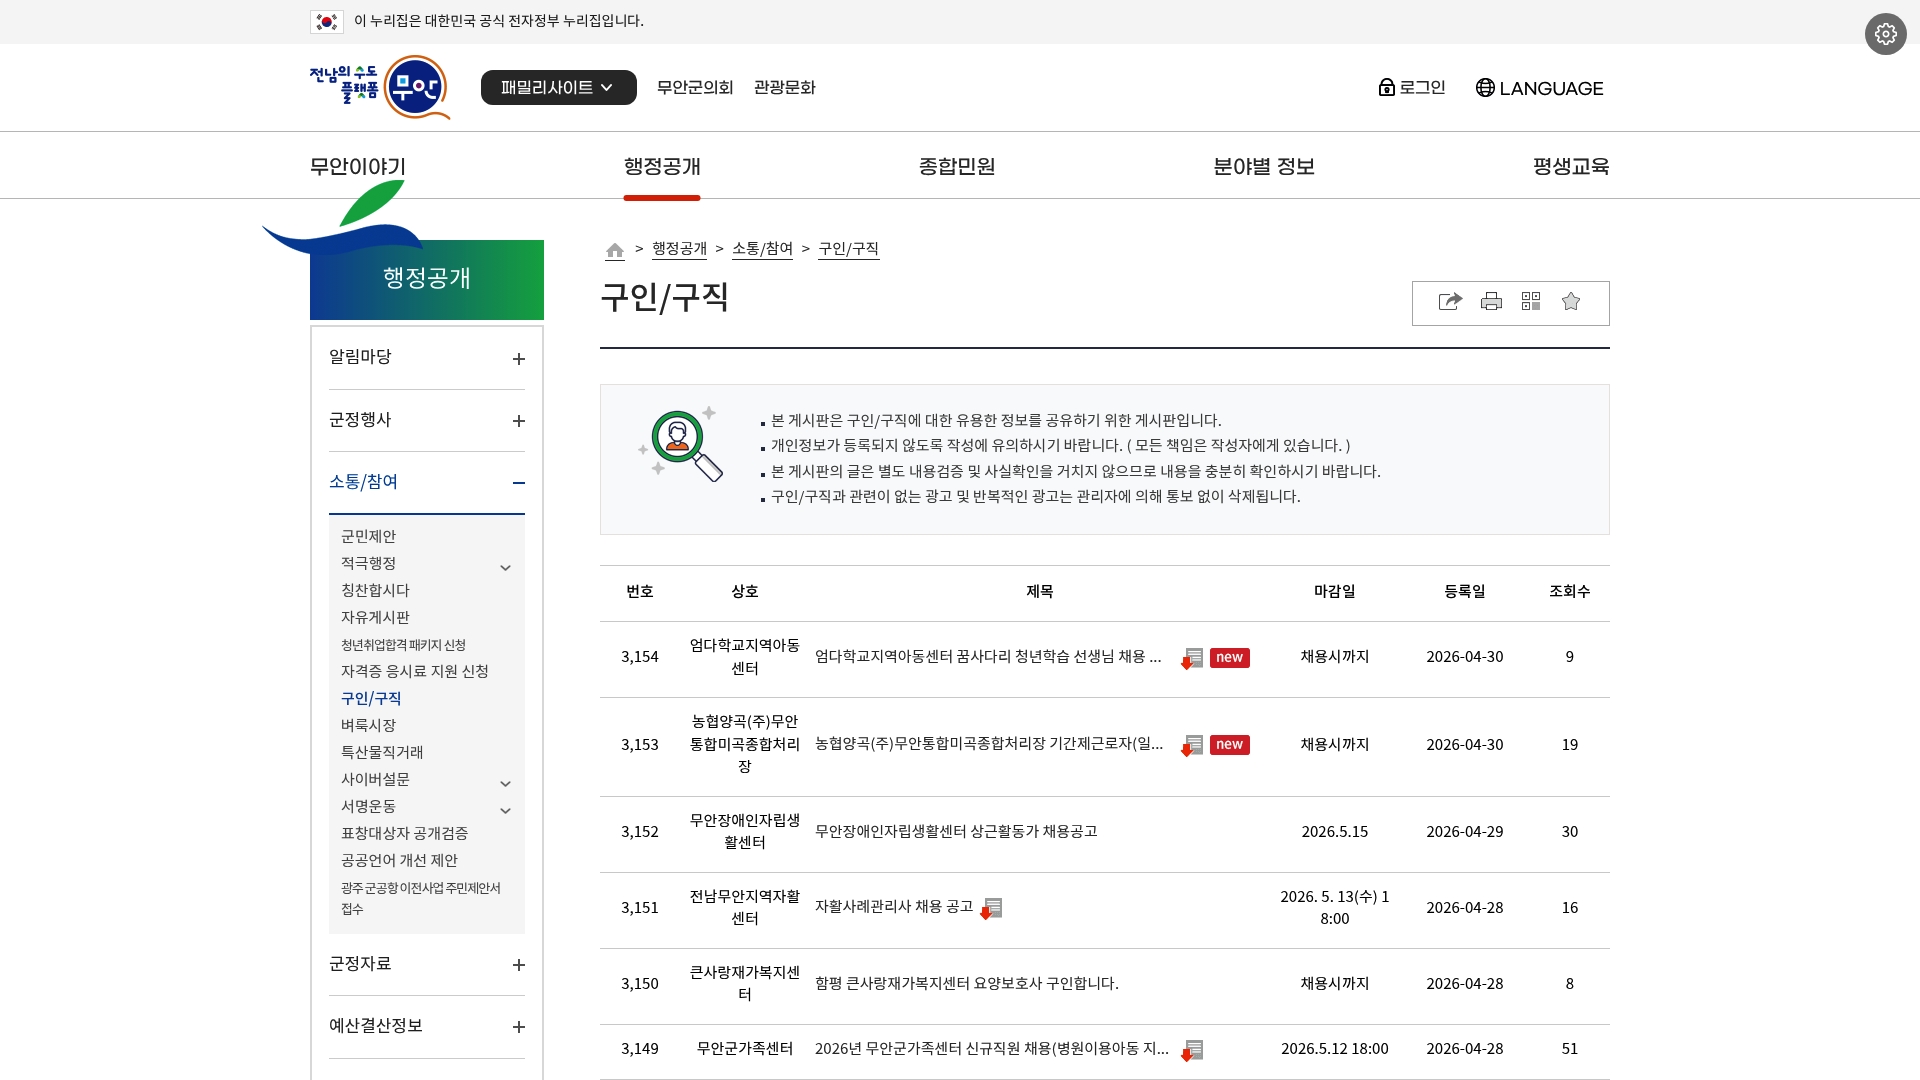Open 칭찬합시다 in the sidebar

[x=375, y=591]
